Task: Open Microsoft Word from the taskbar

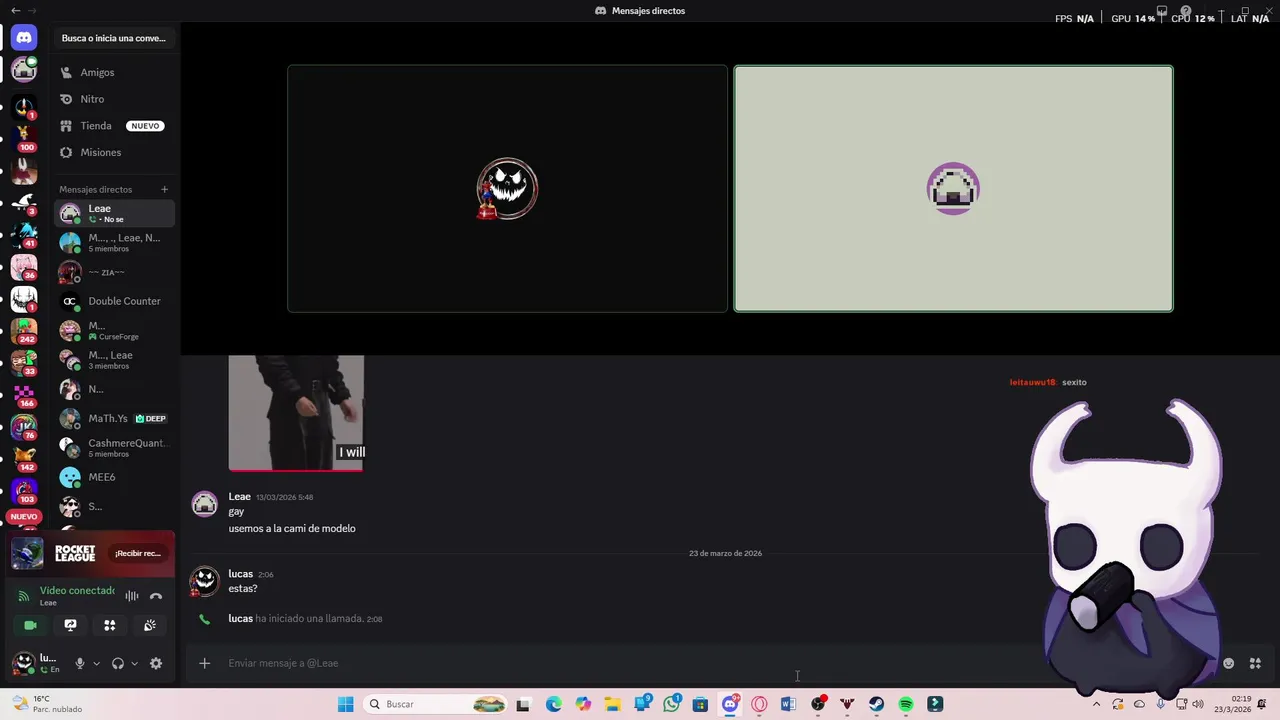Action: click(x=788, y=704)
